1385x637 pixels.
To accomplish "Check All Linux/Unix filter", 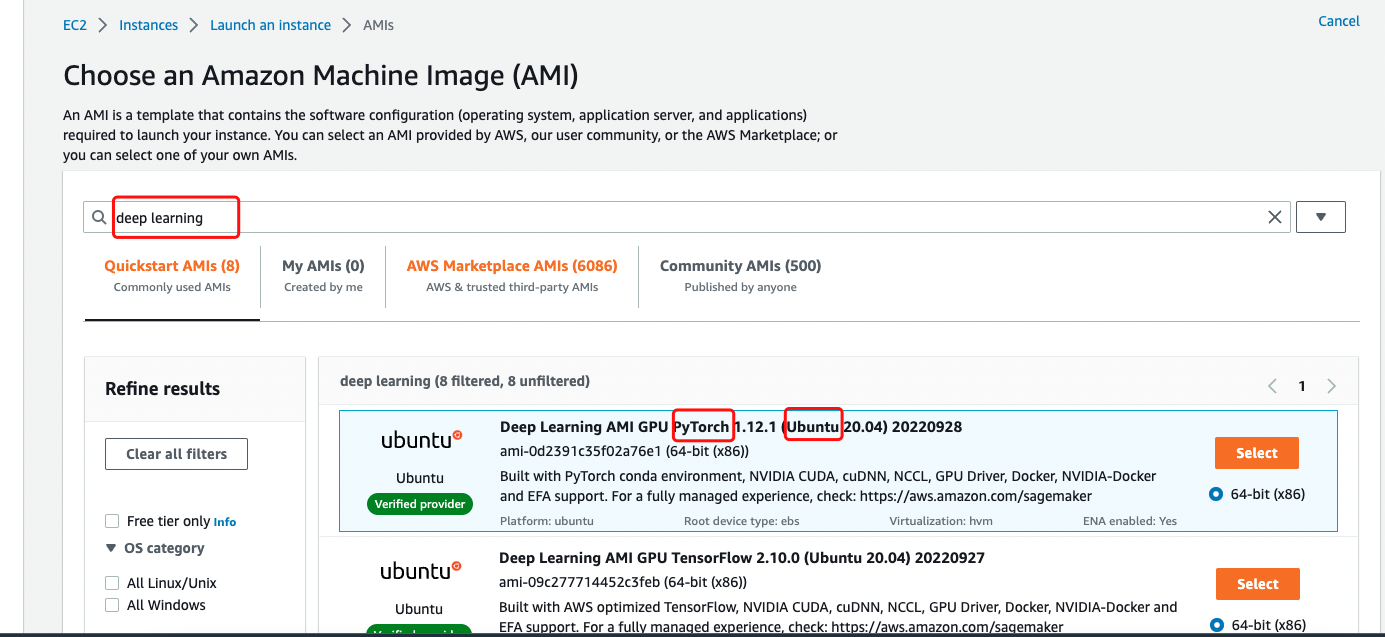I will (113, 583).
